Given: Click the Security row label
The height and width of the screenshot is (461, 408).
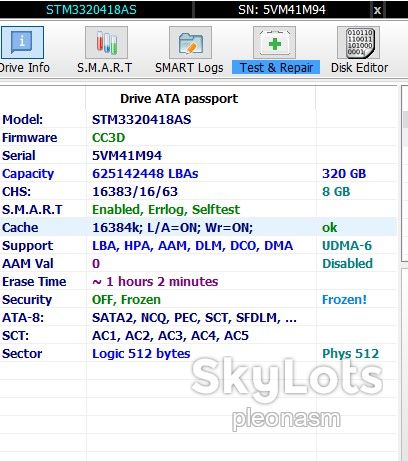Looking at the screenshot, I should tap(27, 300).
